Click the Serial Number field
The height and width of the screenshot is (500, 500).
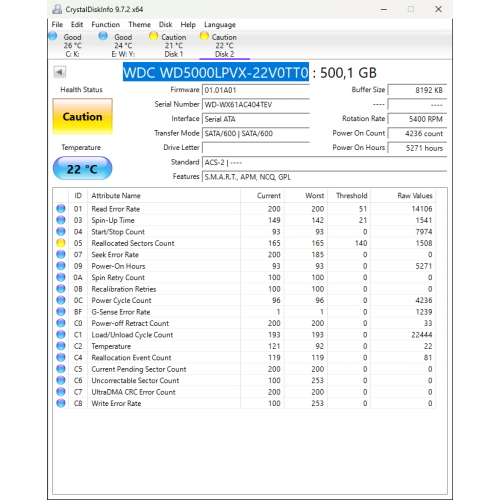click(256, 105)
